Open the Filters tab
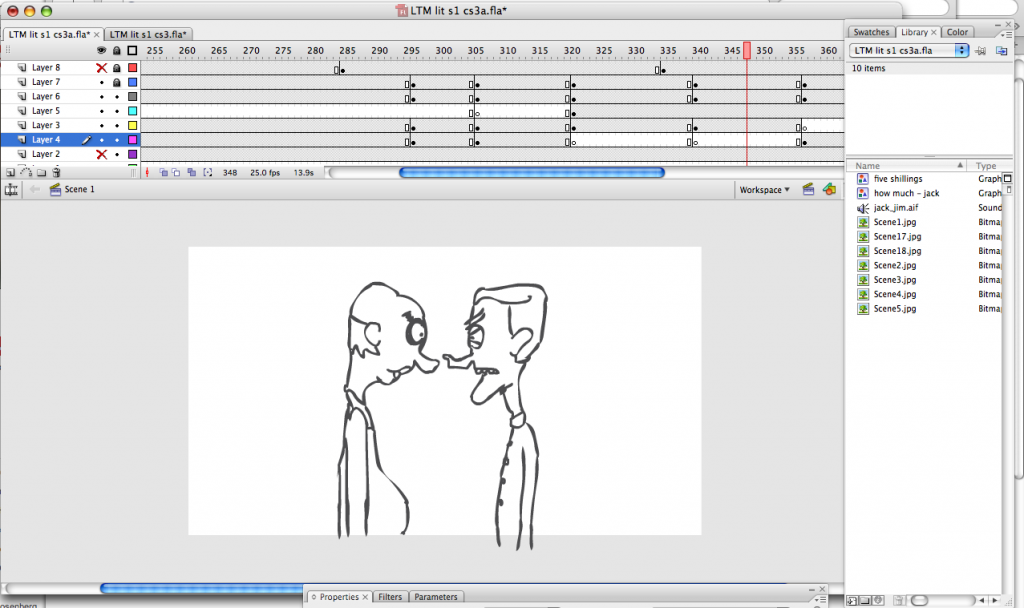This screenshot has width=1024, height=608. 390,597
